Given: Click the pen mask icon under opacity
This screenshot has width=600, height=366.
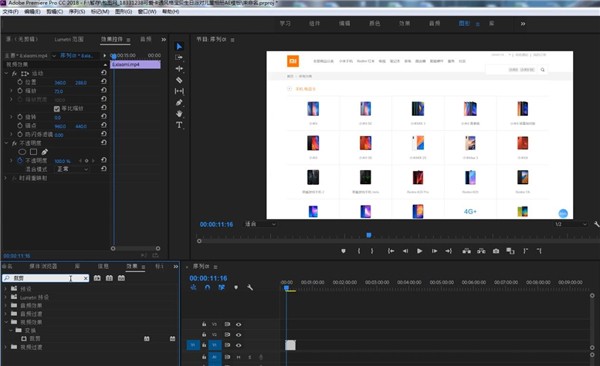Looking at the screenshot, I should pos(44,152).
